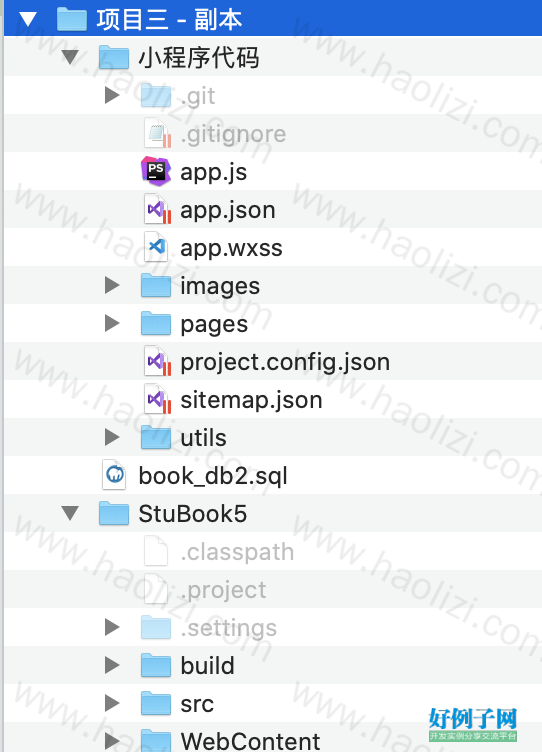This screenshot has width=542, height=752.
Task: Click the .gitignore text file icon
Action: coord(157,133)
